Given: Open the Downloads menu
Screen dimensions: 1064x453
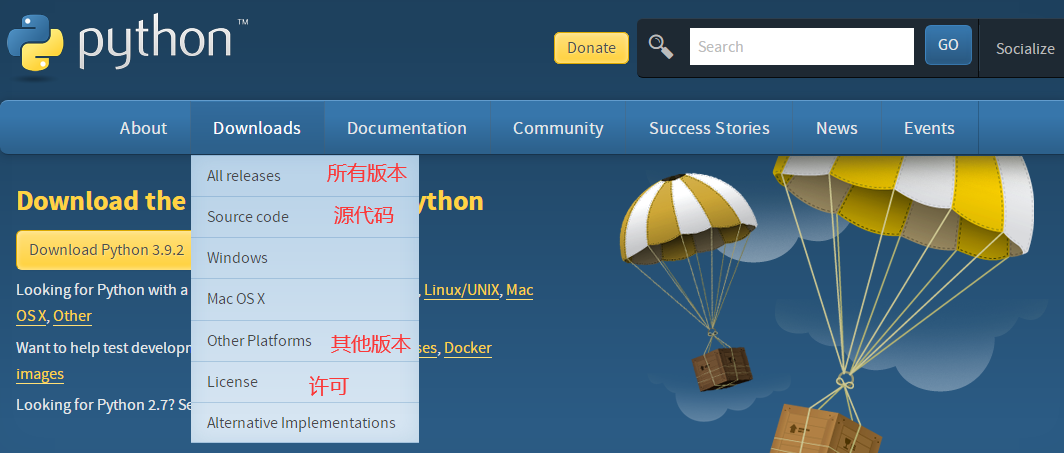Looking at the screenshot, I should tap(256, 128).
